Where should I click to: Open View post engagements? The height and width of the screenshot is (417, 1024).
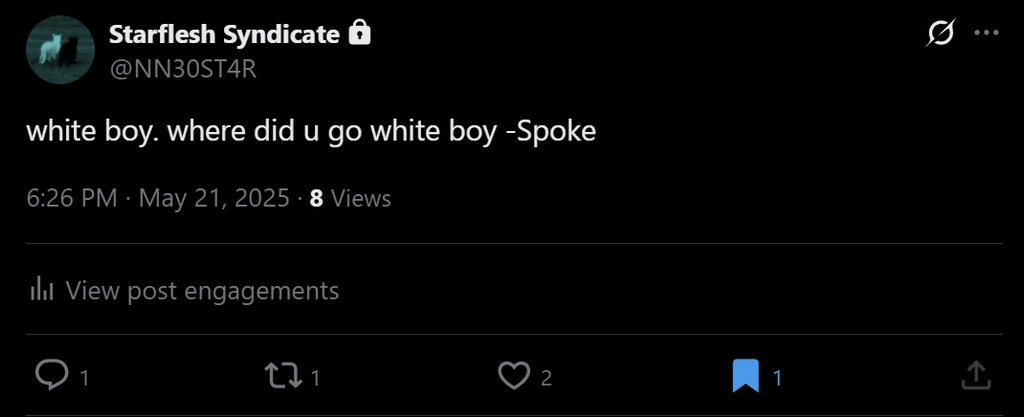(202, 291)
